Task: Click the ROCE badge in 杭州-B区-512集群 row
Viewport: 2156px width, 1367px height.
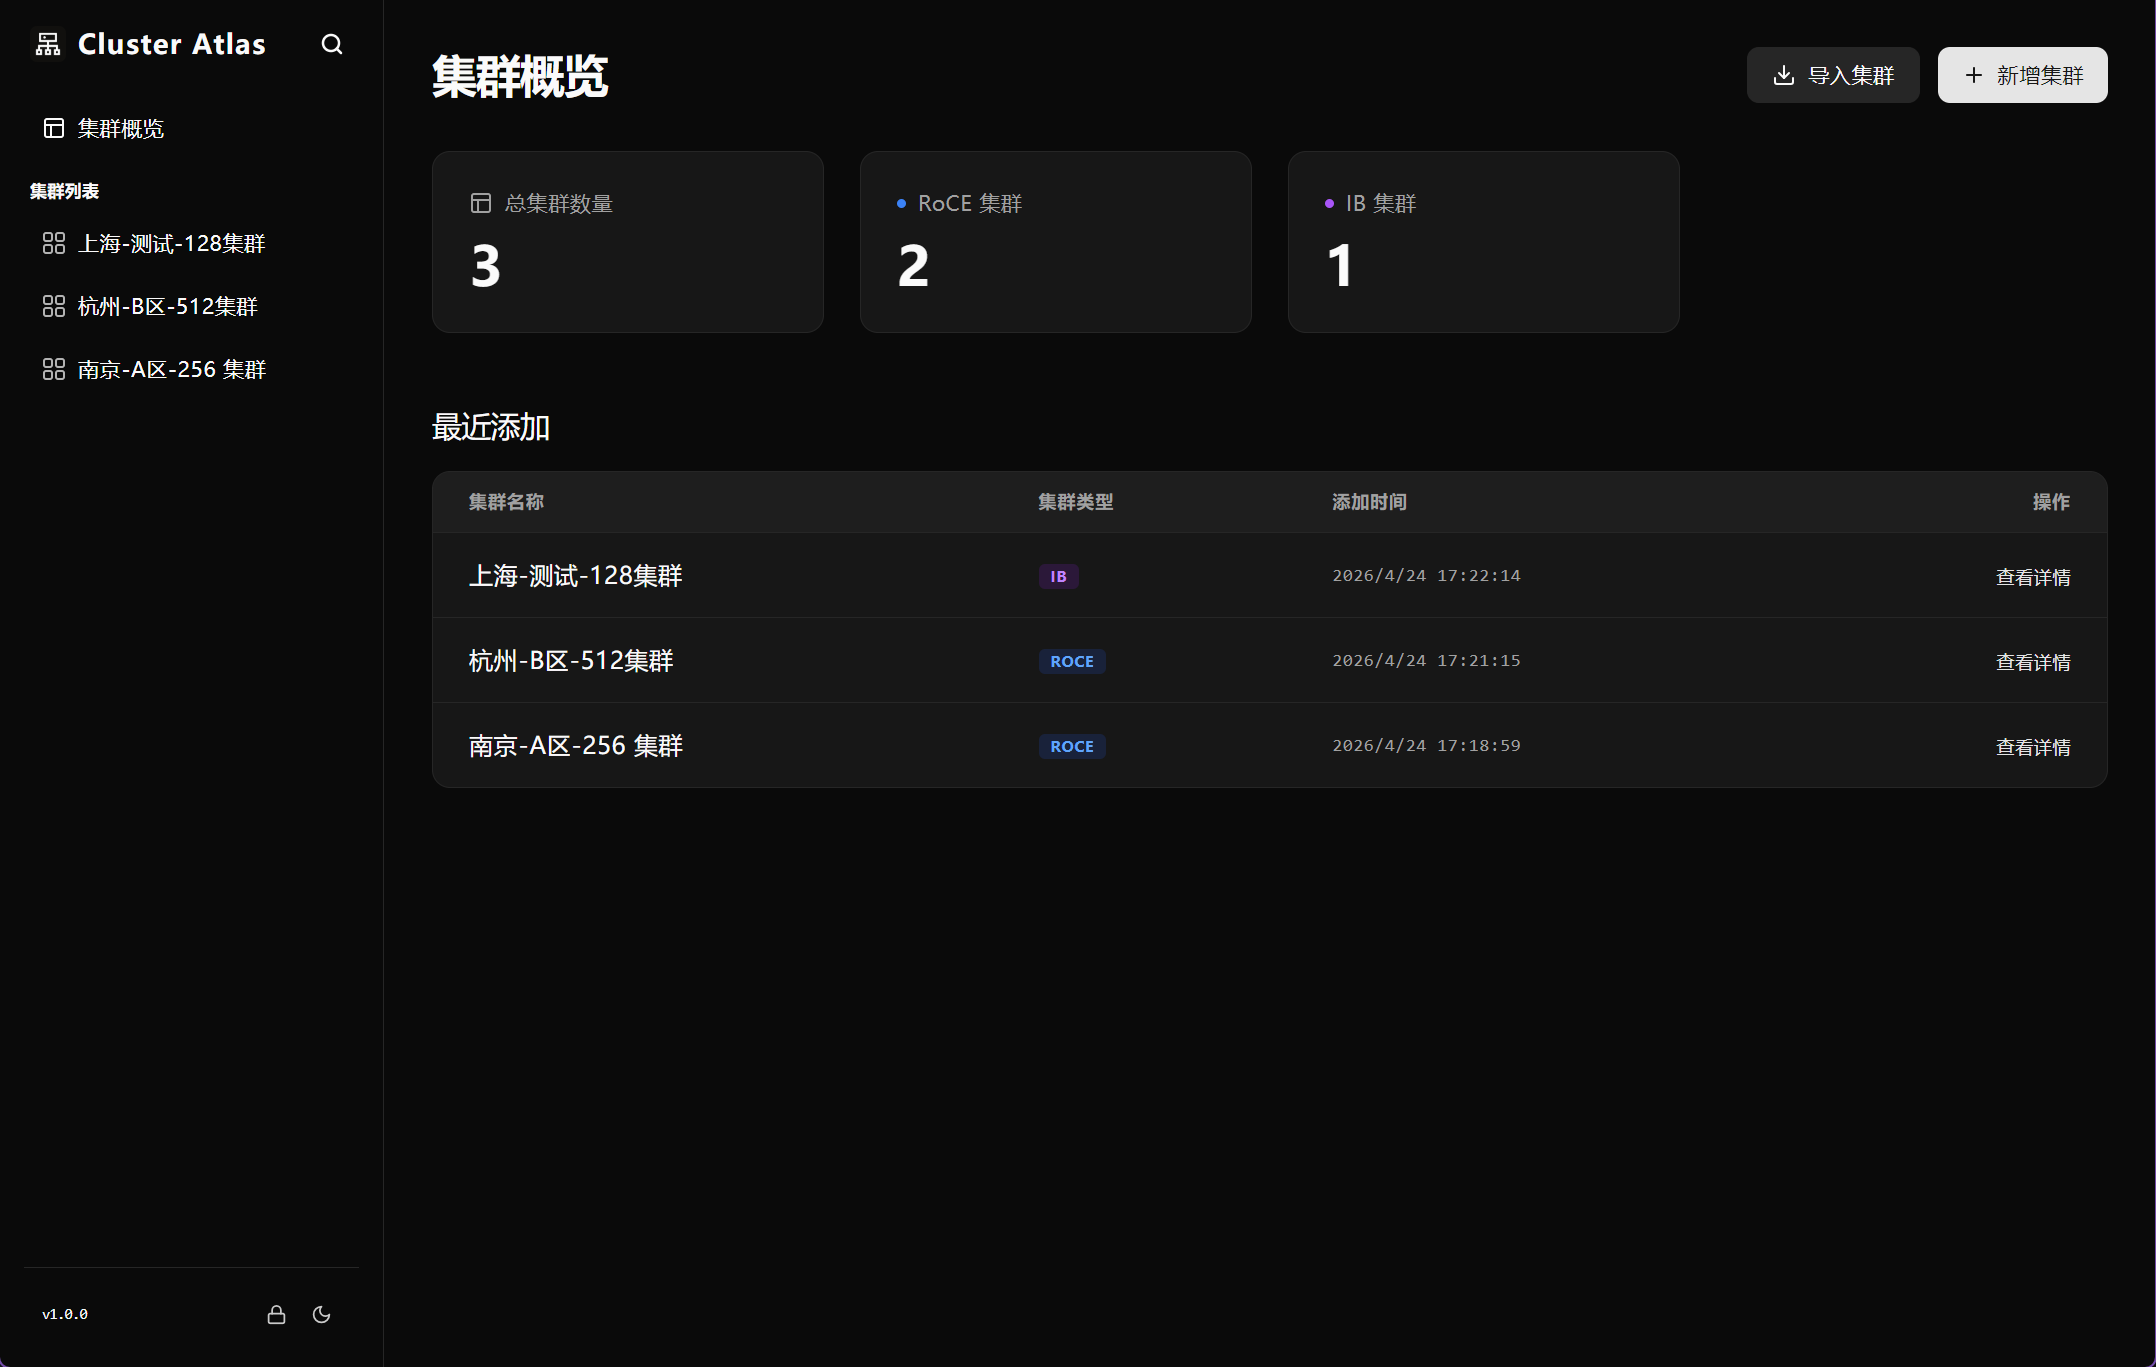Action: tap(1071, 661)
